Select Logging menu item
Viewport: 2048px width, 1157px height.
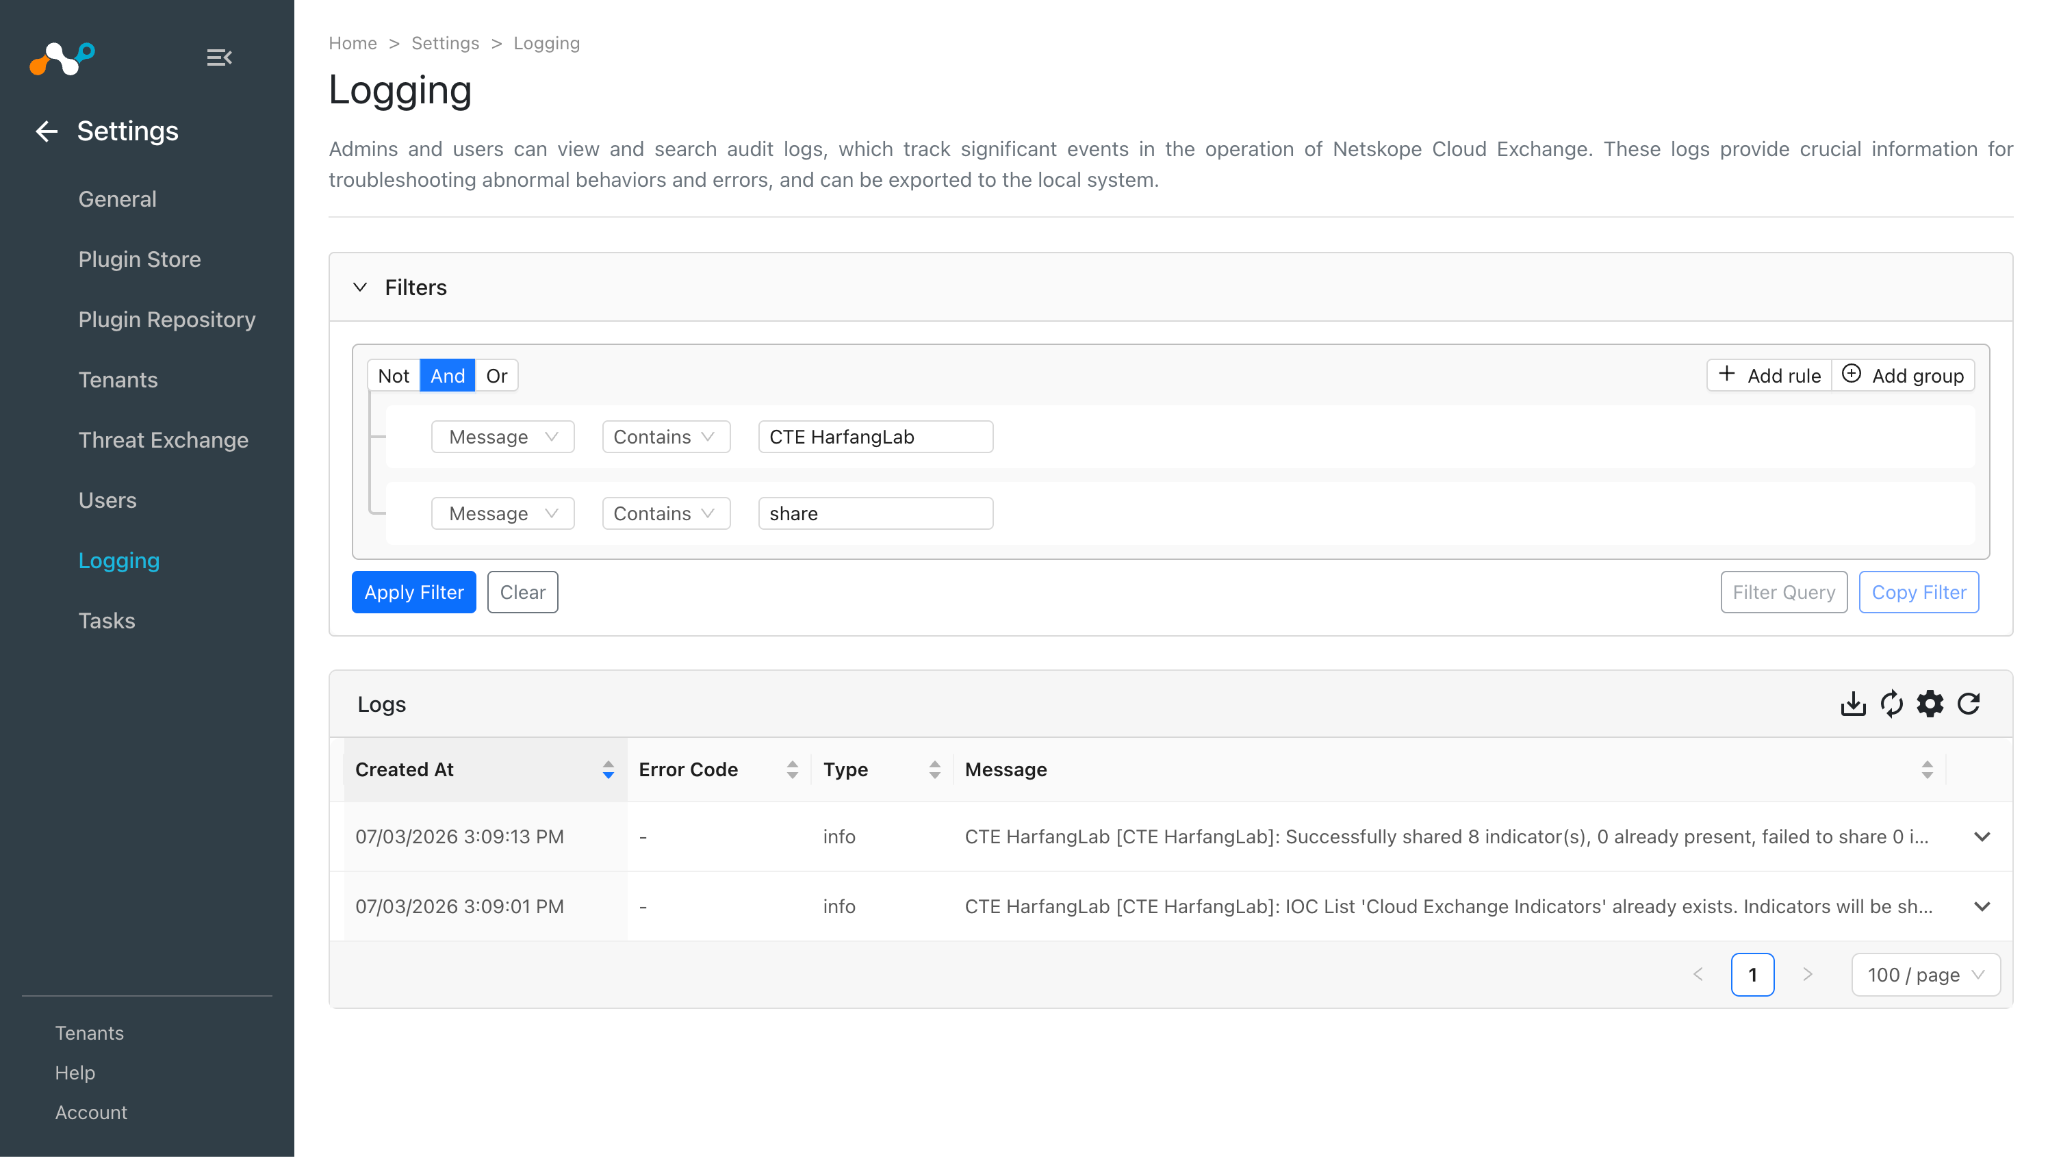tap(119, 561)
